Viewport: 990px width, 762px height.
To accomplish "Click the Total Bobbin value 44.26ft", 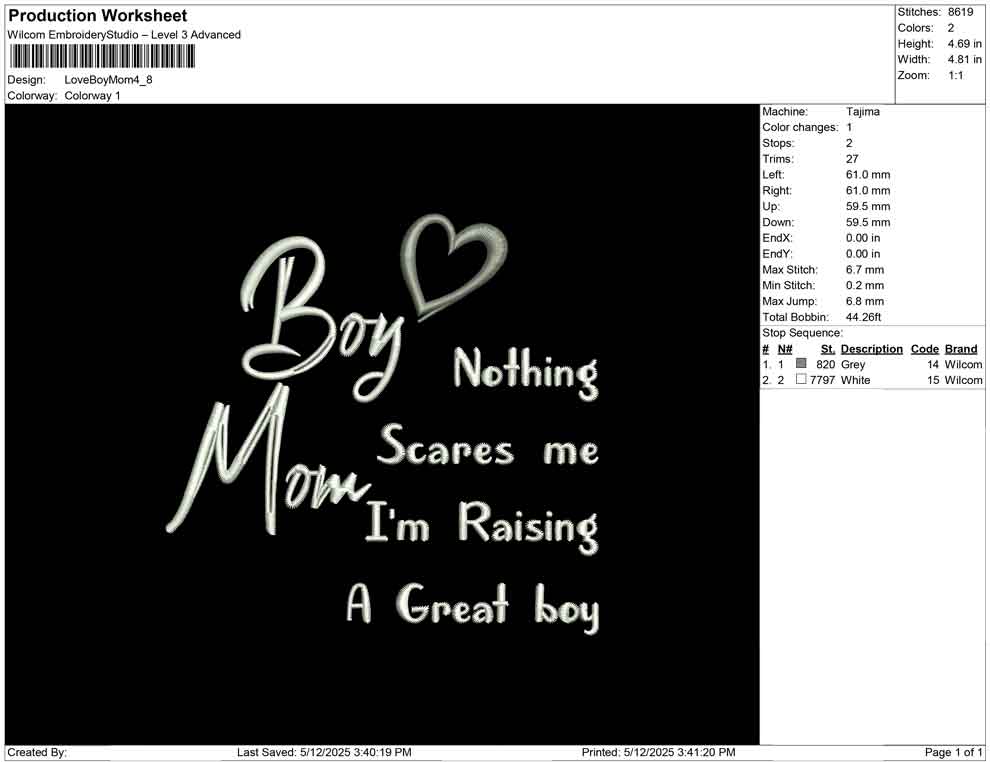I will 863,316.
